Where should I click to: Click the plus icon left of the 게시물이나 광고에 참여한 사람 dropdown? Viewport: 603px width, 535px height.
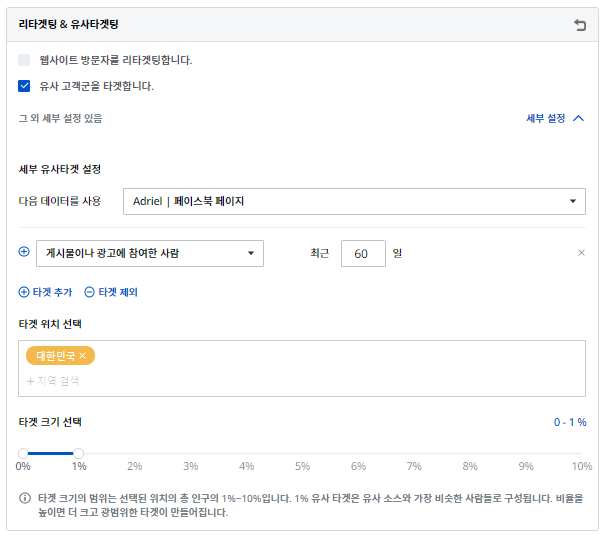pos(24,253)
